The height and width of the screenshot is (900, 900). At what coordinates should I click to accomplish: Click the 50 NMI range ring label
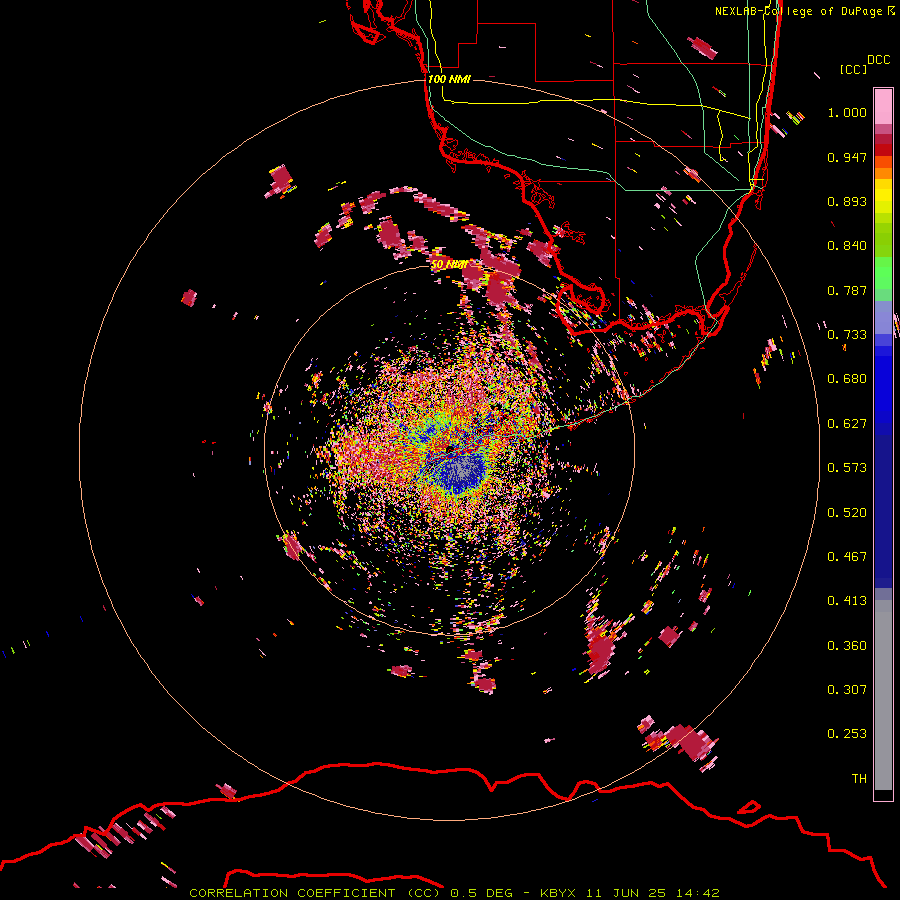(448, 265)
